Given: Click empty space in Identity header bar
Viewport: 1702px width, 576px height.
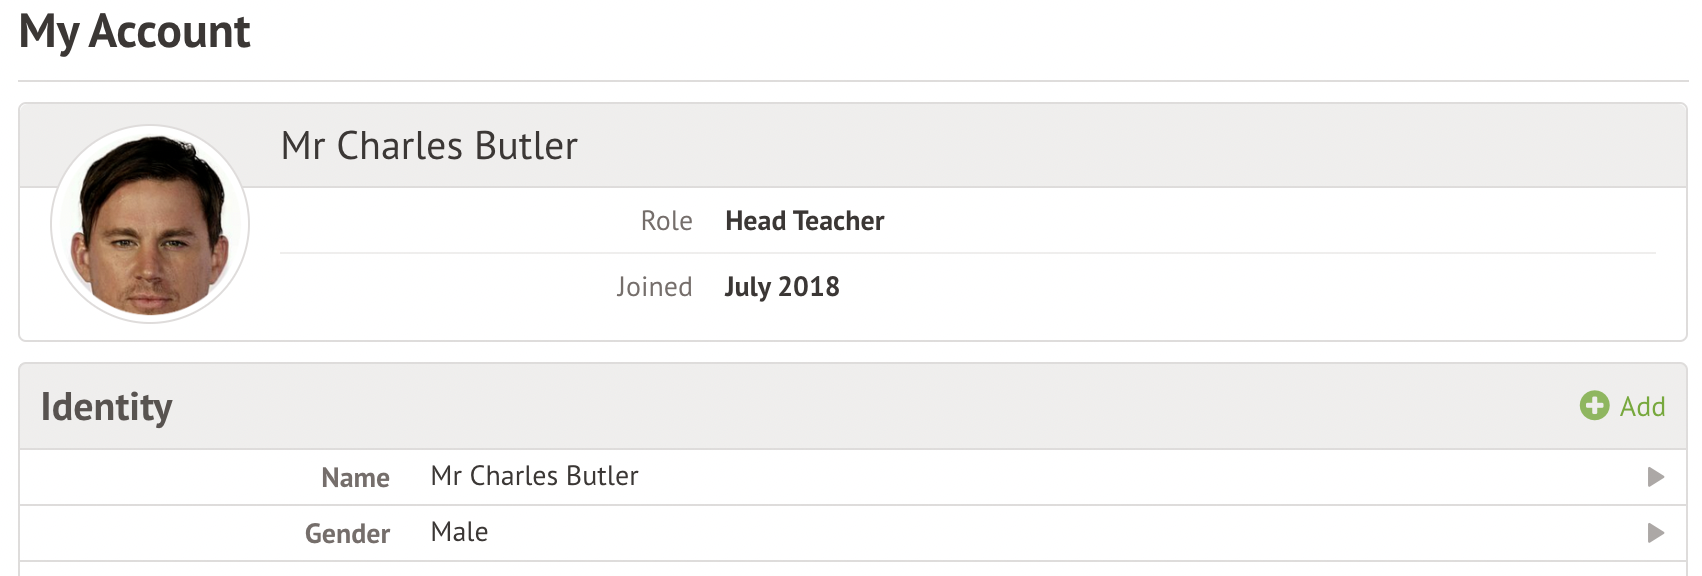Looking at the screenshot, I should (x=850, y=407).
